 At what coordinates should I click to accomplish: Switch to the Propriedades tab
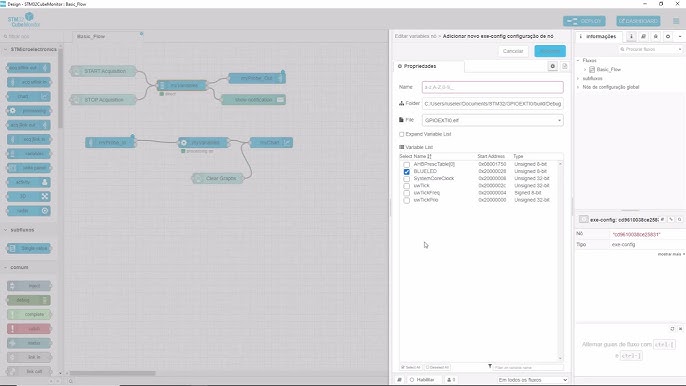click(429, 66)
